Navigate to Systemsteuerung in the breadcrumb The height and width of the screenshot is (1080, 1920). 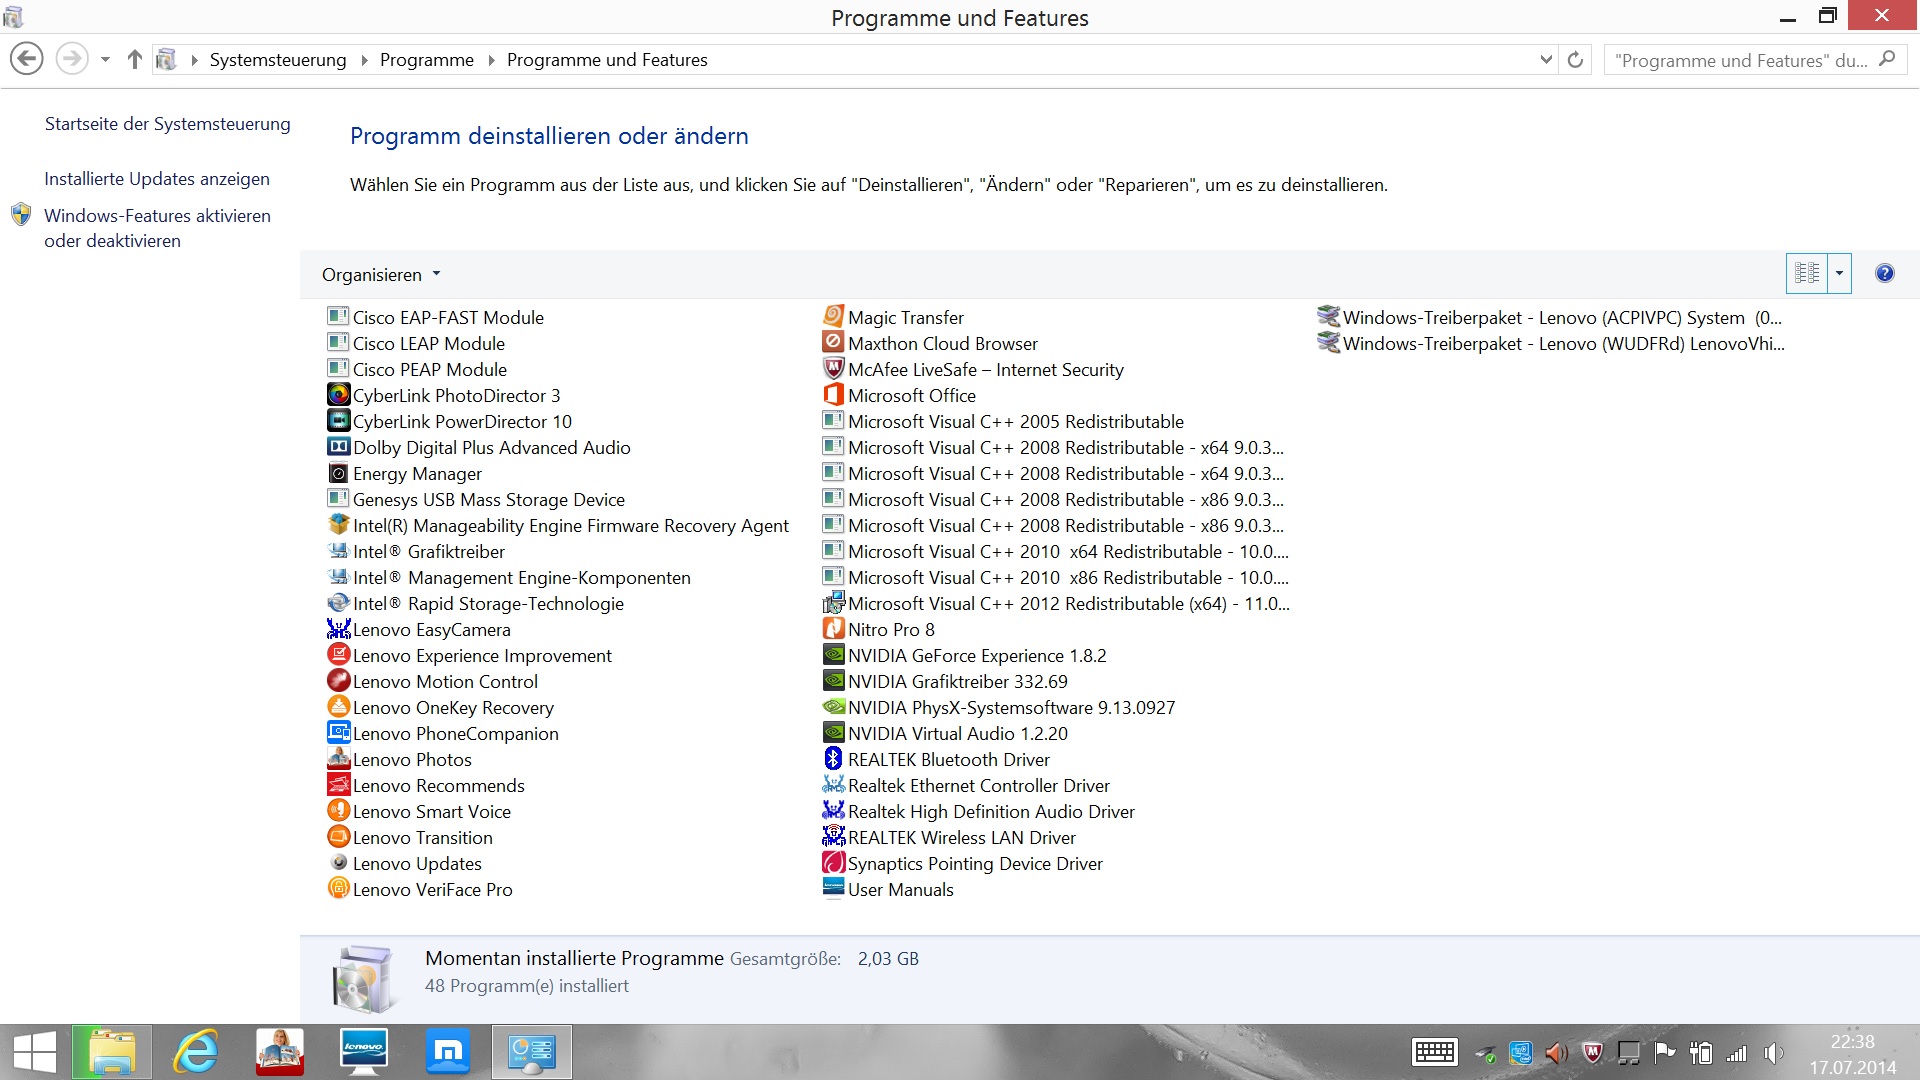pyautogui.click(x=278, y=60)
